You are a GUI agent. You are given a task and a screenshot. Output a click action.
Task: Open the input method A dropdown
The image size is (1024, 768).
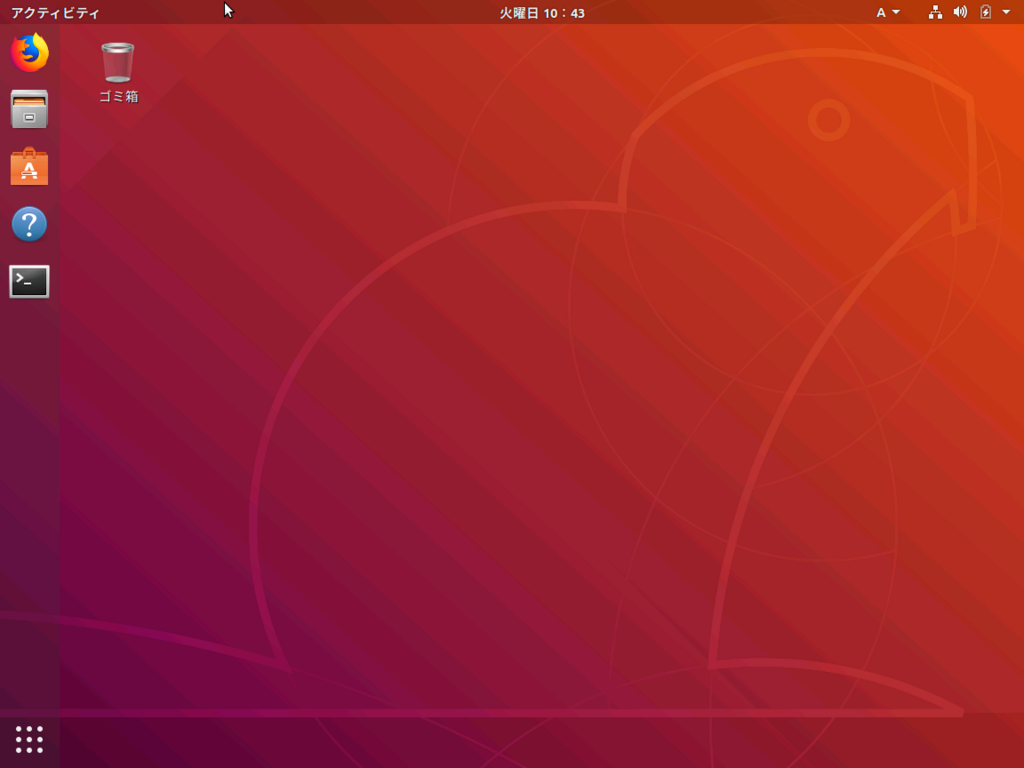click(x=888, y=12)
